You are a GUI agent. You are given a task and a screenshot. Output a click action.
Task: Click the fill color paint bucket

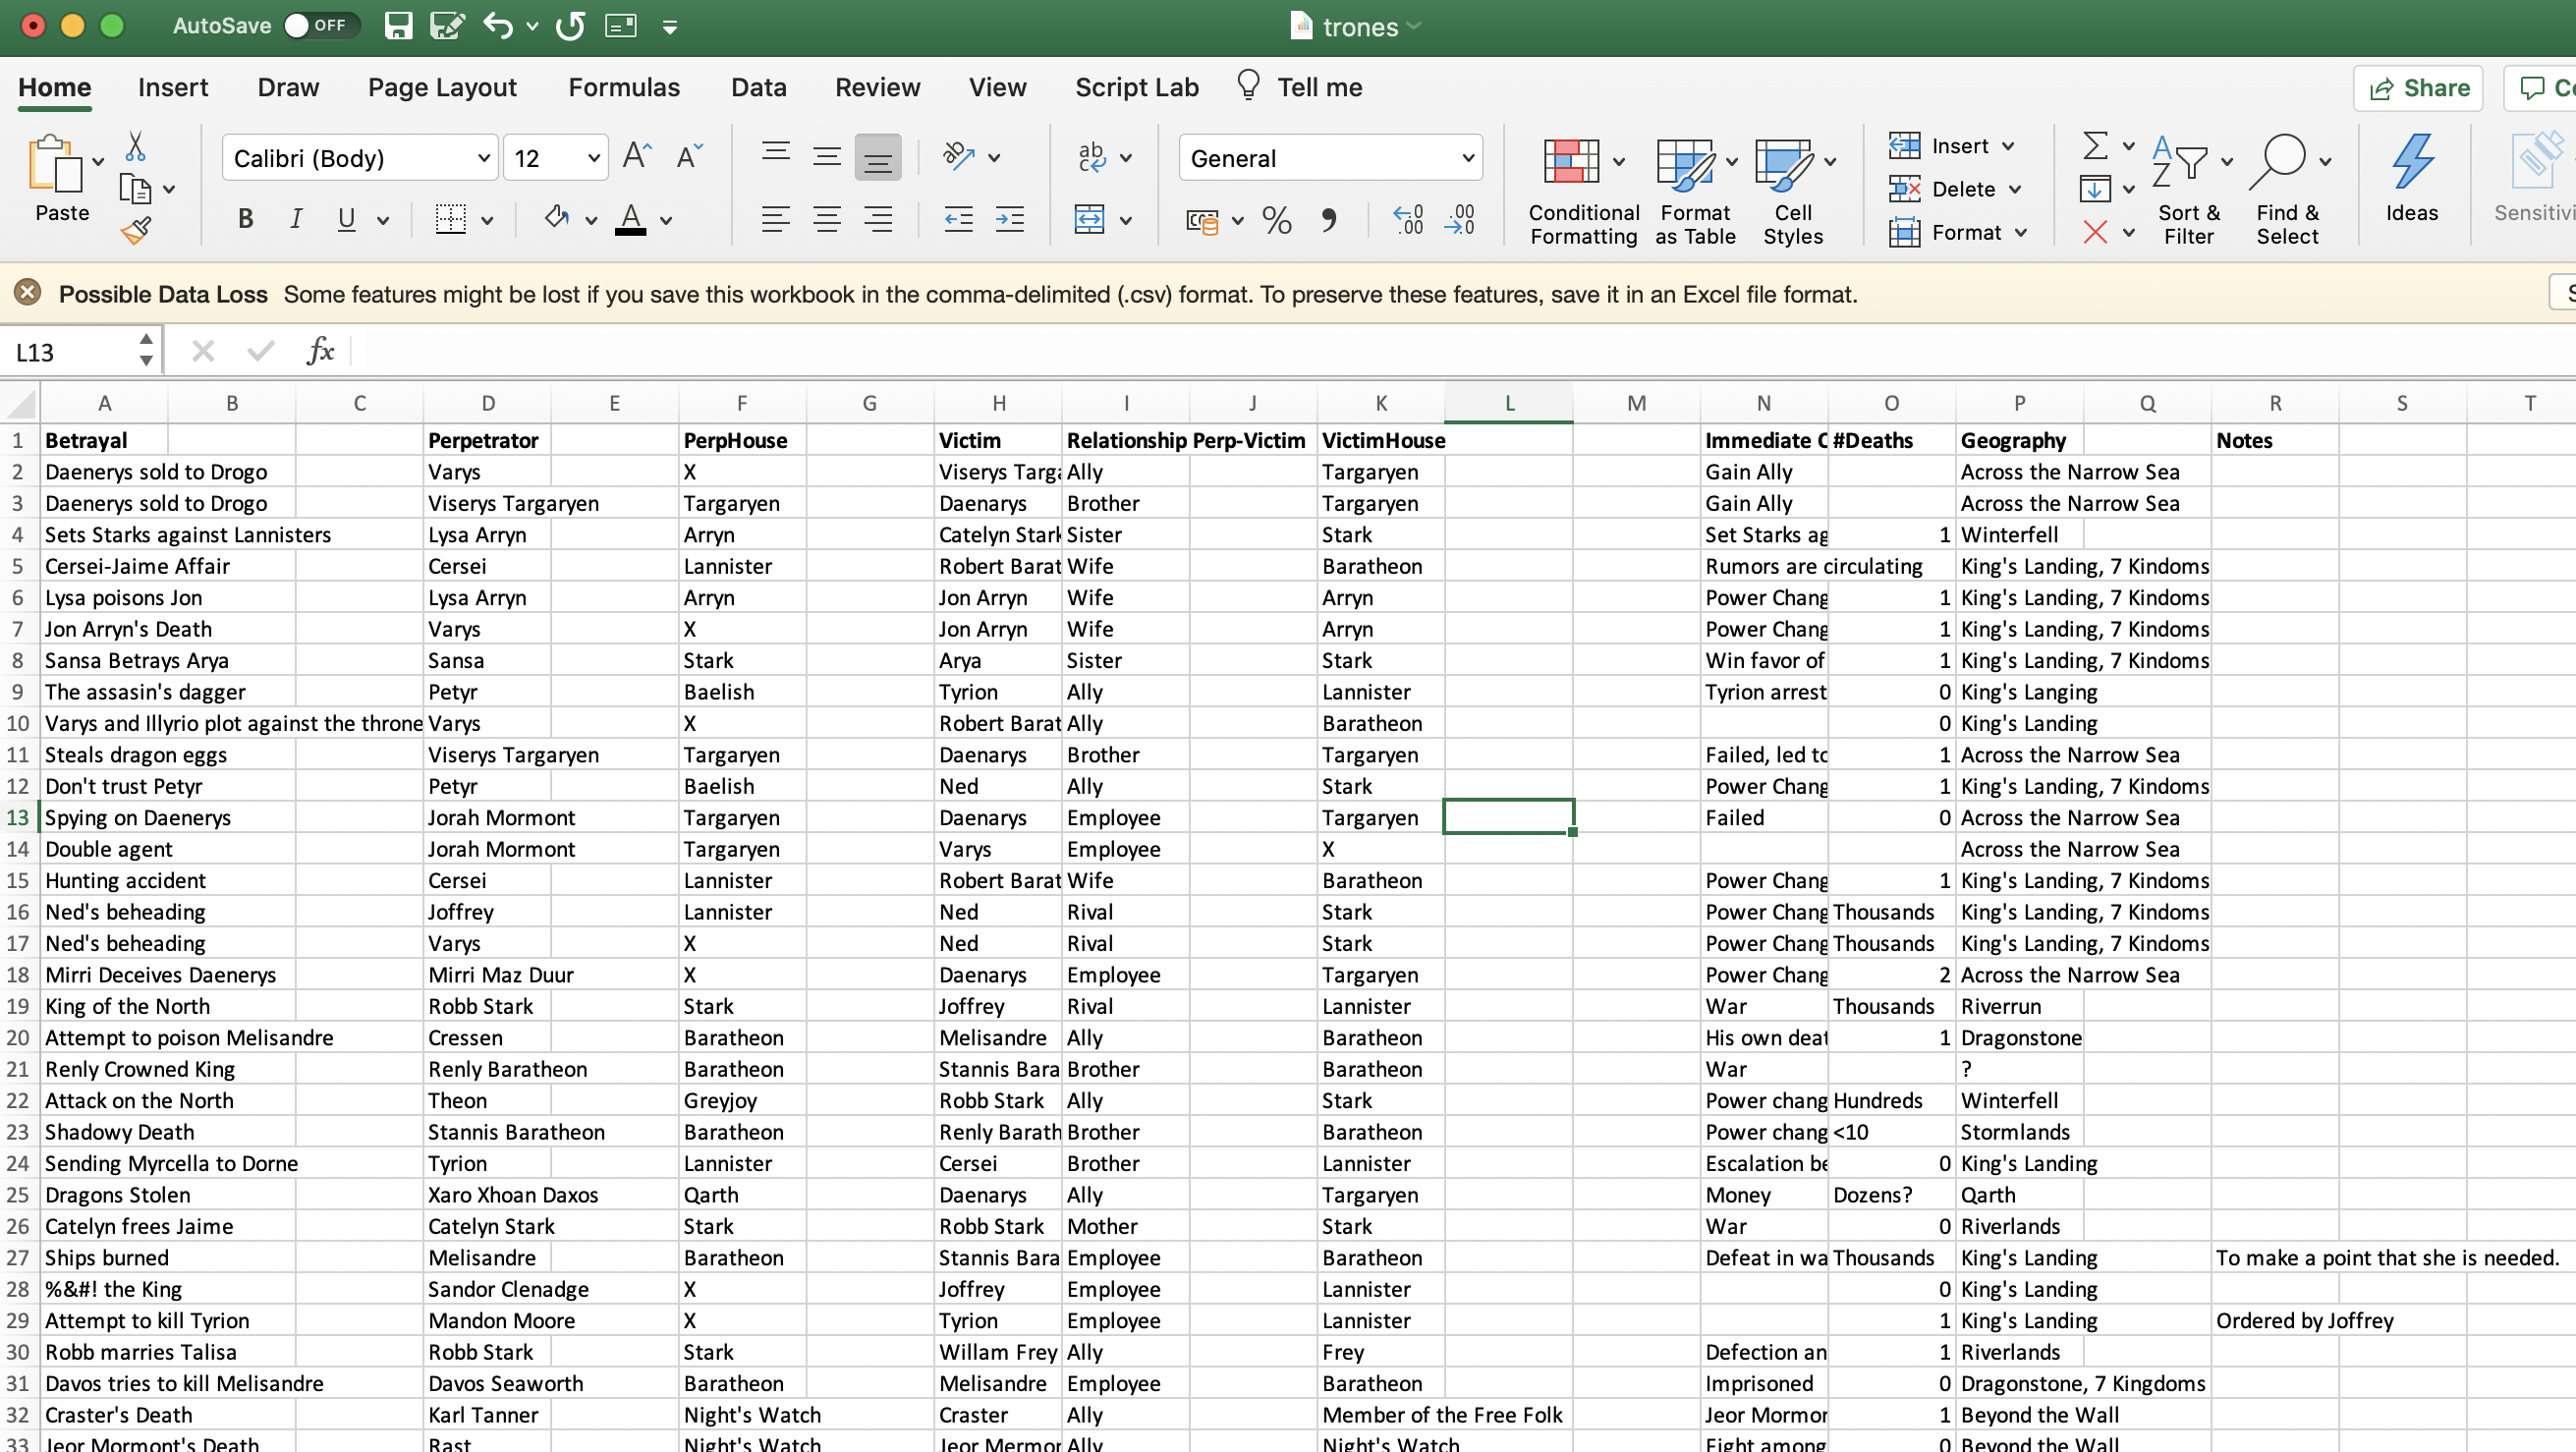coord(557,219)
